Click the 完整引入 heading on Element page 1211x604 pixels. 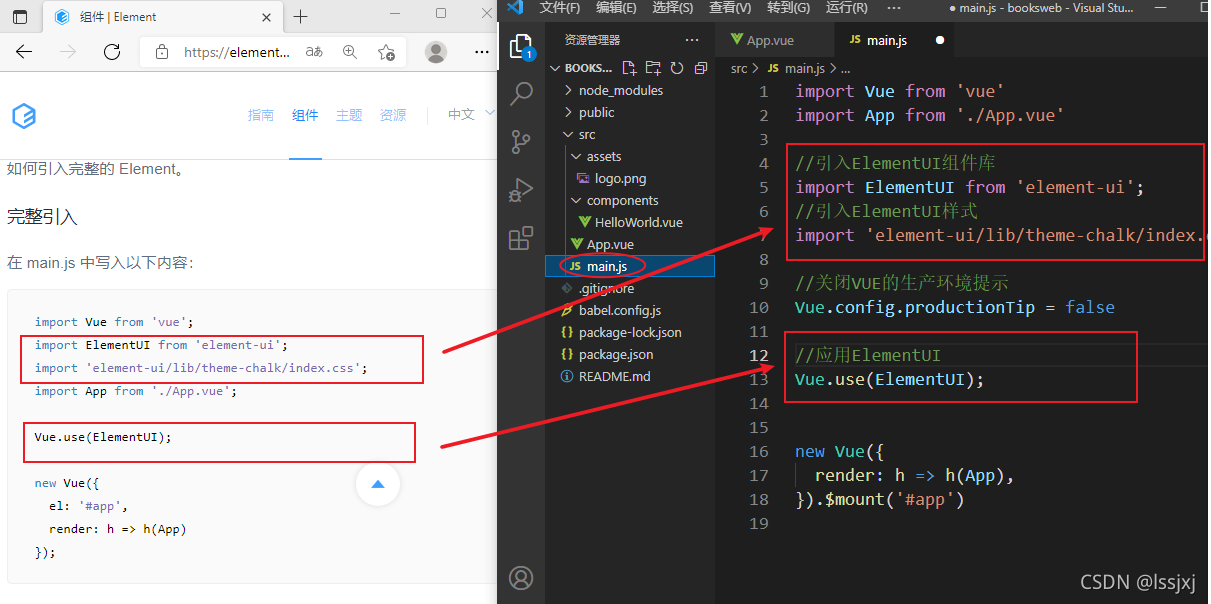tap(42, 217)
